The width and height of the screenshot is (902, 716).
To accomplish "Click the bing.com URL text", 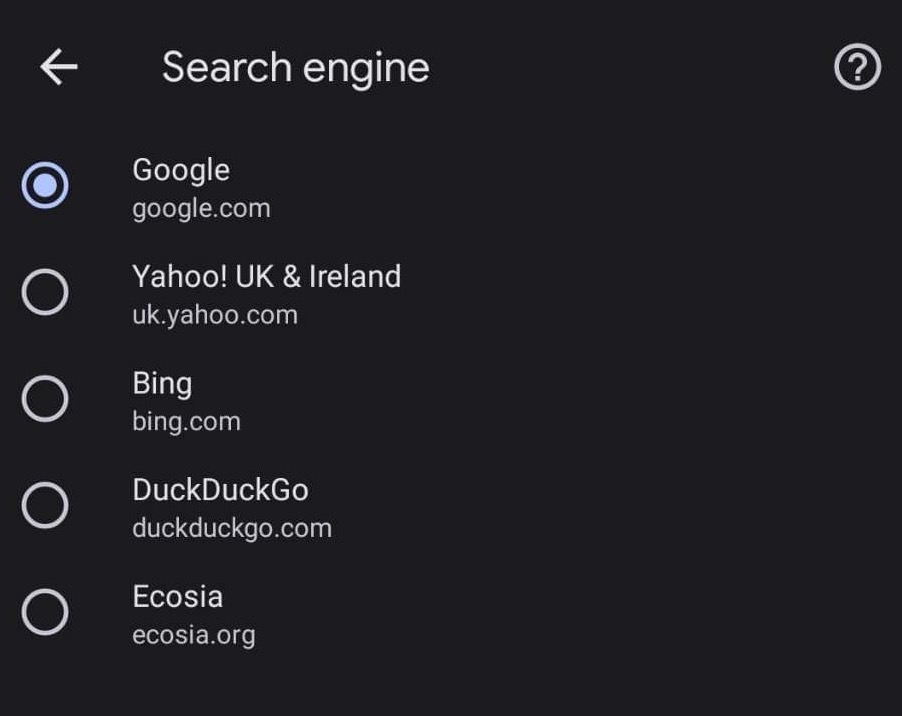I will 186,421.
